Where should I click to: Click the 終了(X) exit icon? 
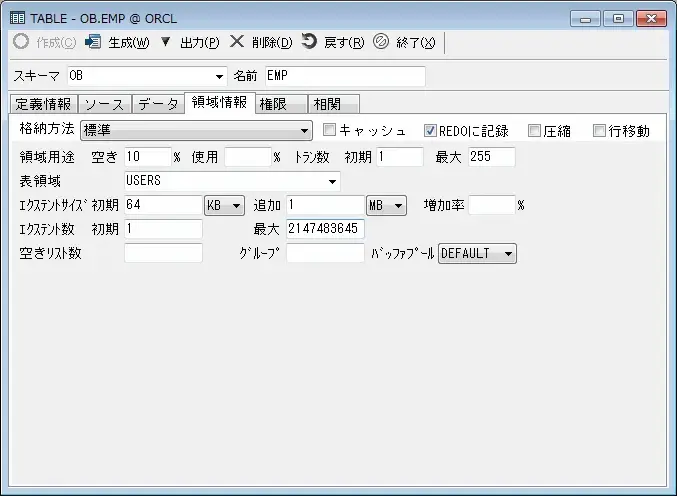coord(381,41)
